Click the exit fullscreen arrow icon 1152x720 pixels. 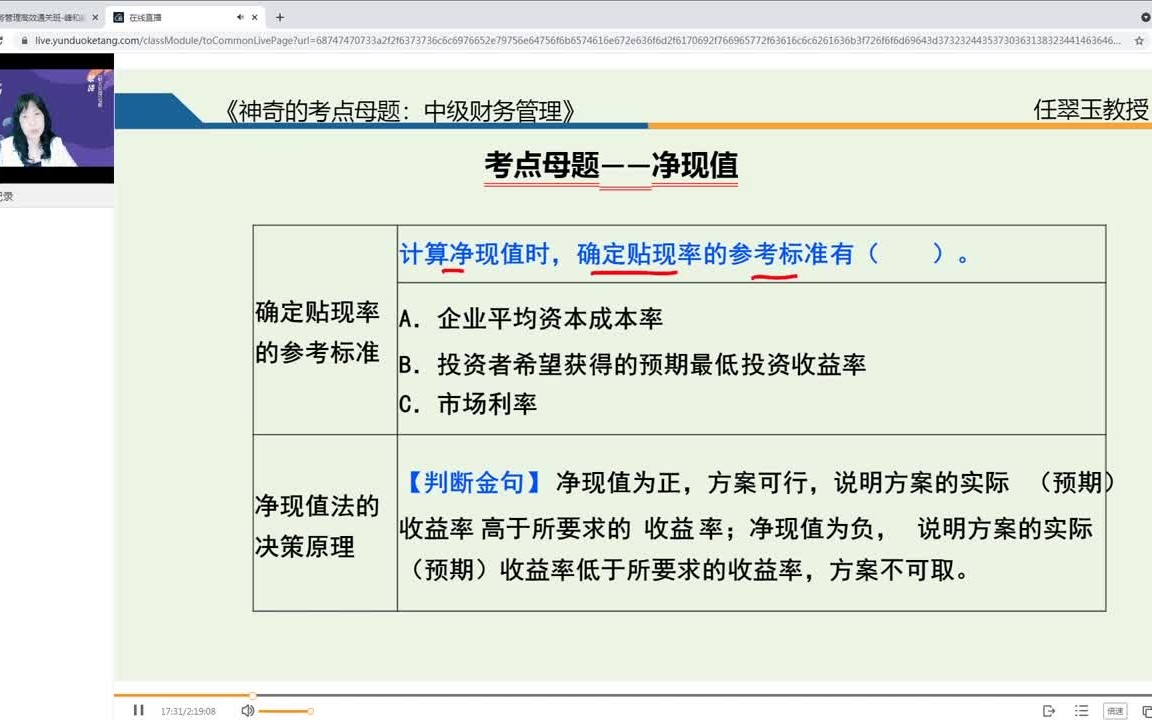(x=1047, y=709)
